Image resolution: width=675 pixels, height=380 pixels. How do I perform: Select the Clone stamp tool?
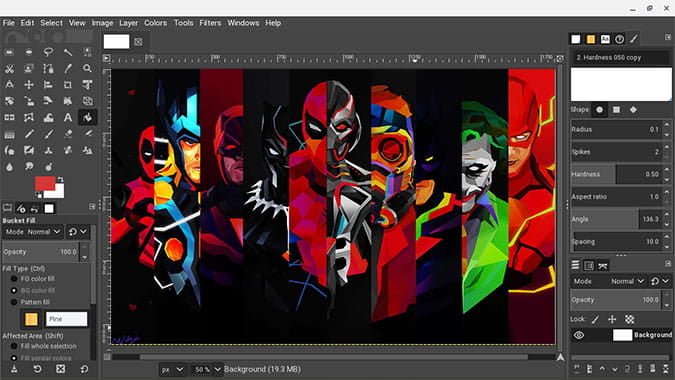coord(48,151)
